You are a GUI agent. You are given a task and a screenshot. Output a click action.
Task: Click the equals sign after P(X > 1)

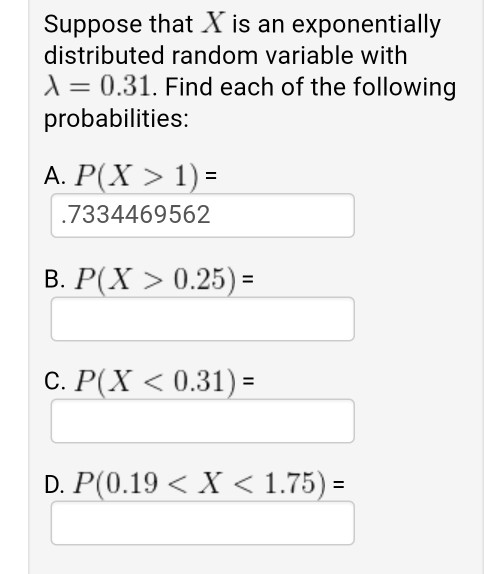pos(211,175)
